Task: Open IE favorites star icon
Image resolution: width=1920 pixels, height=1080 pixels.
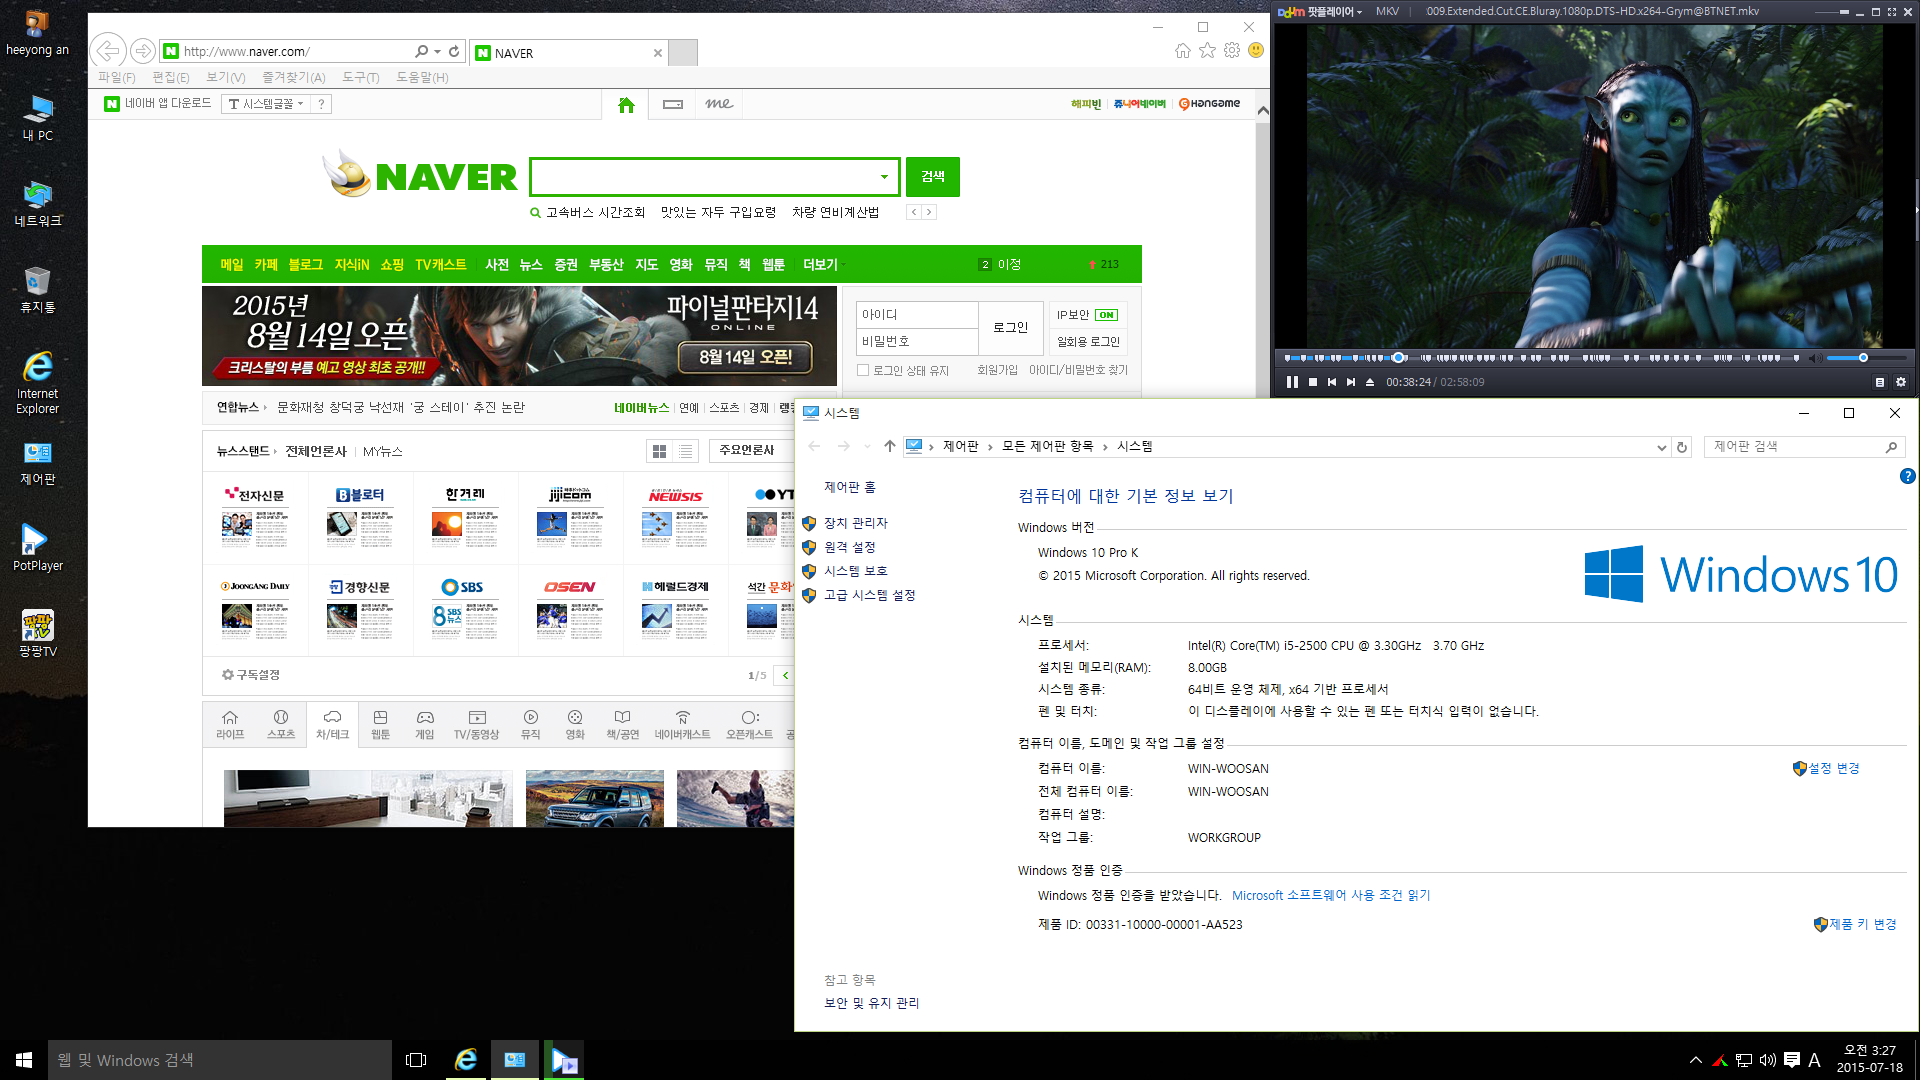Action: [x=1208, y=51]
